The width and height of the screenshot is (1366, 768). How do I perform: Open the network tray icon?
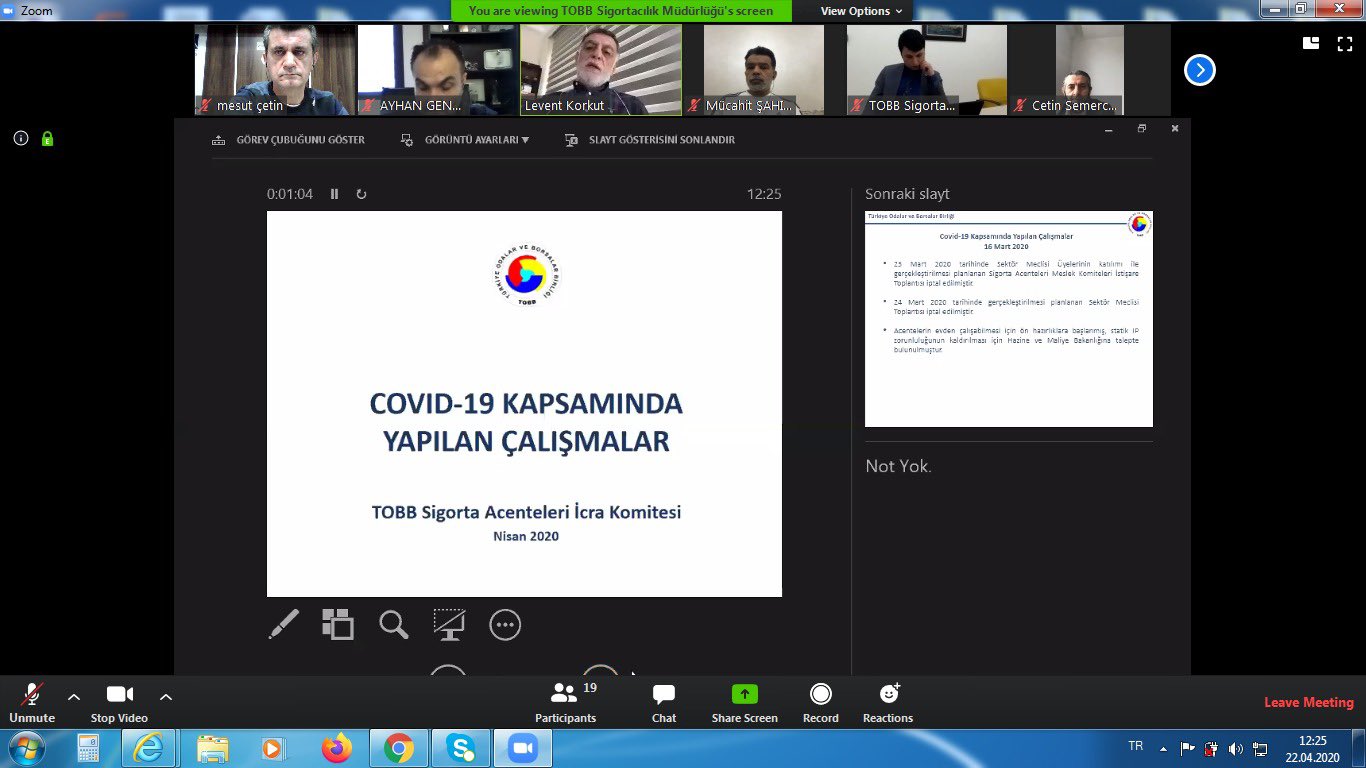tap(1260, 748)
